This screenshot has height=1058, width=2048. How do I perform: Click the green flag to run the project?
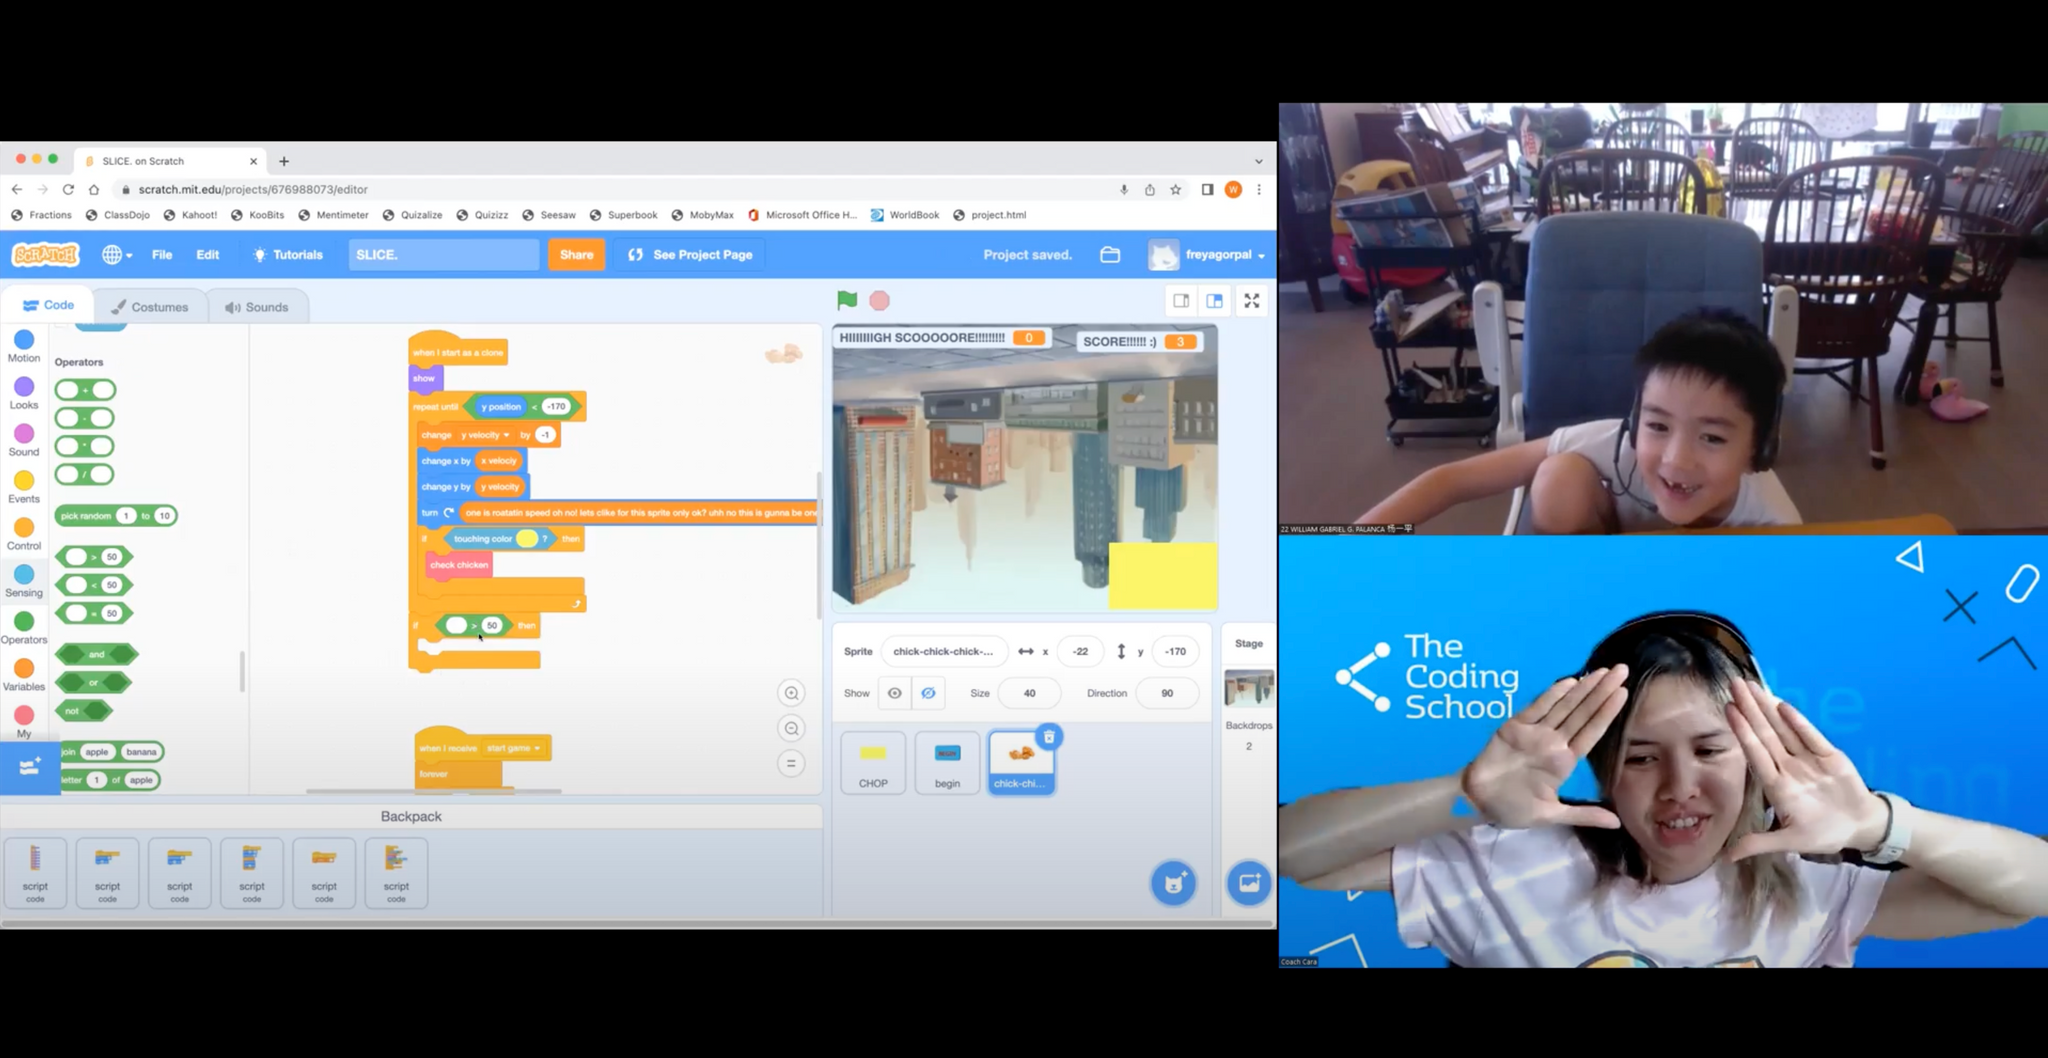(x=846, y=299)
